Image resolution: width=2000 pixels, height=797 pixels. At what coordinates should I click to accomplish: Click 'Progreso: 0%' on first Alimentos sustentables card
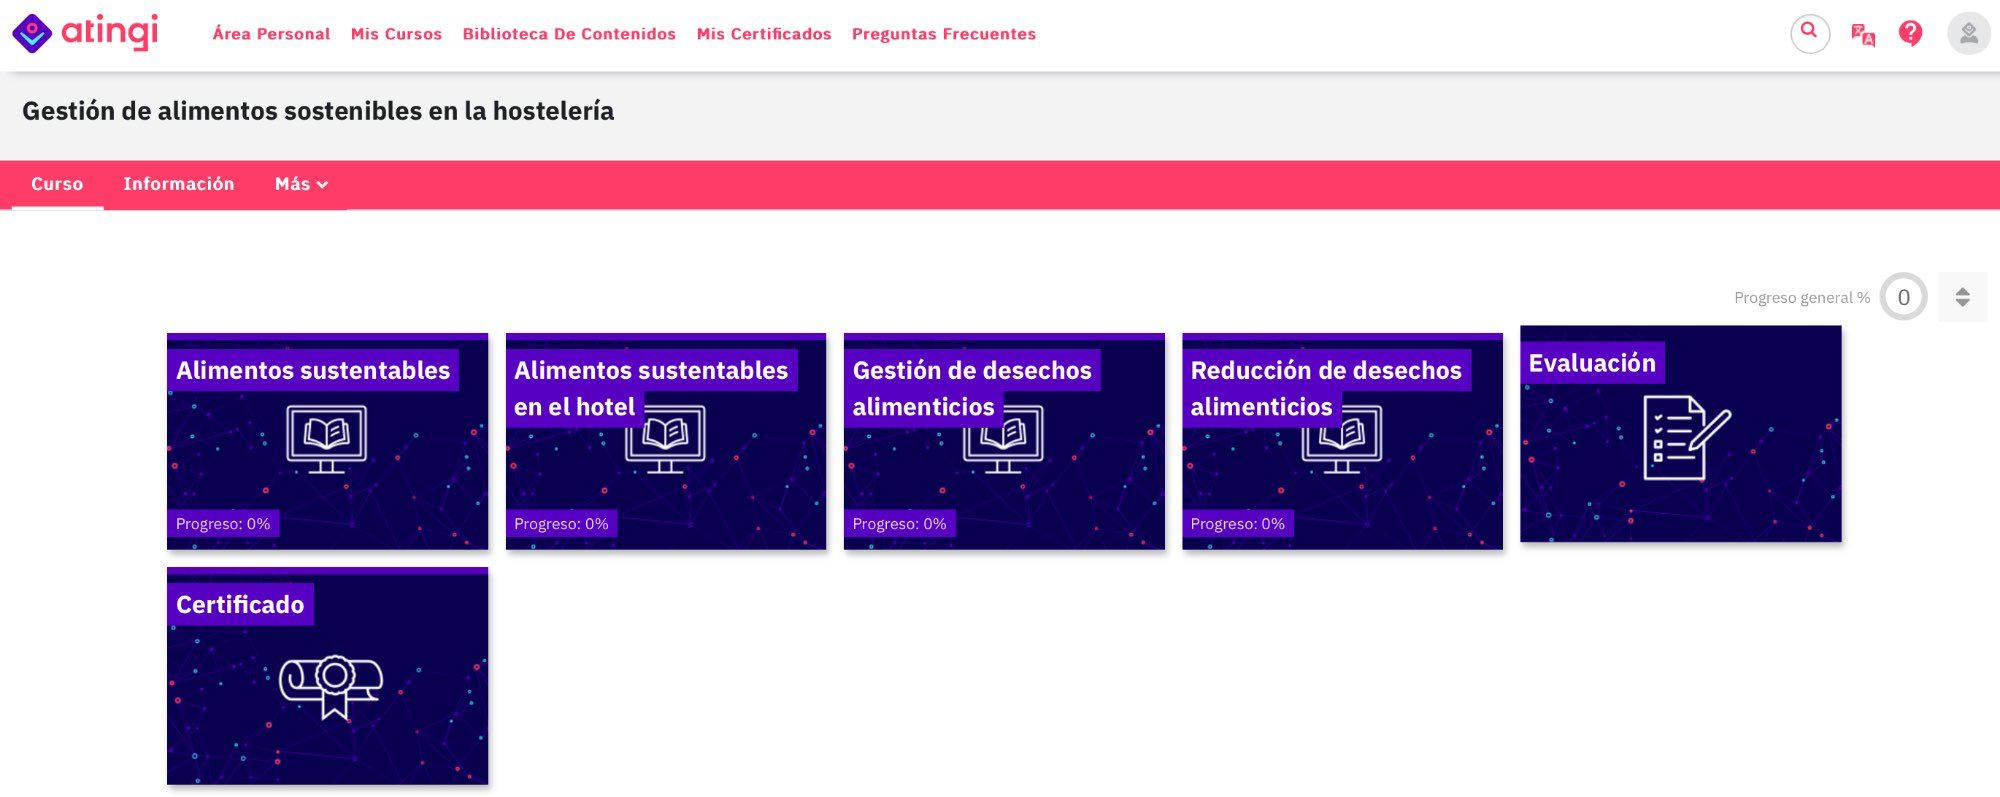[223, 524]
